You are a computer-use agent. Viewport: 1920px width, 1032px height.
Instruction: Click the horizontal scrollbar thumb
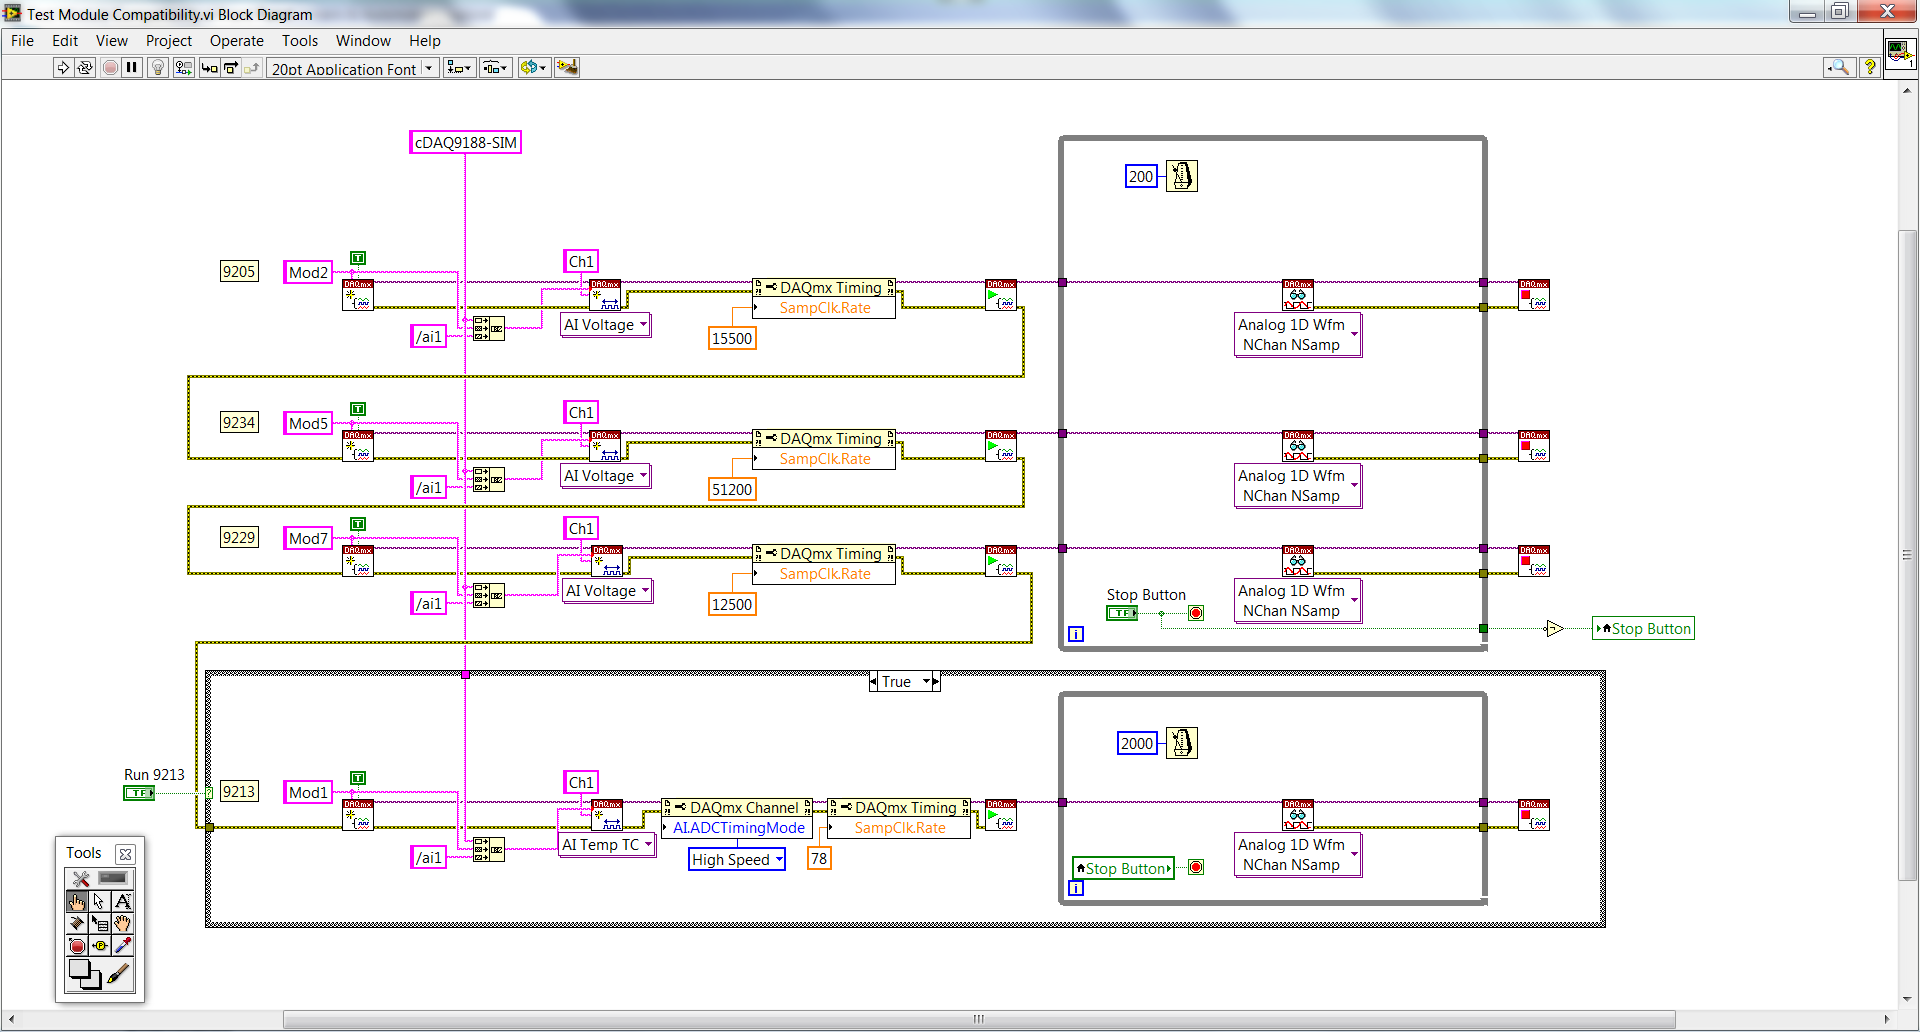click(978, 1019)
